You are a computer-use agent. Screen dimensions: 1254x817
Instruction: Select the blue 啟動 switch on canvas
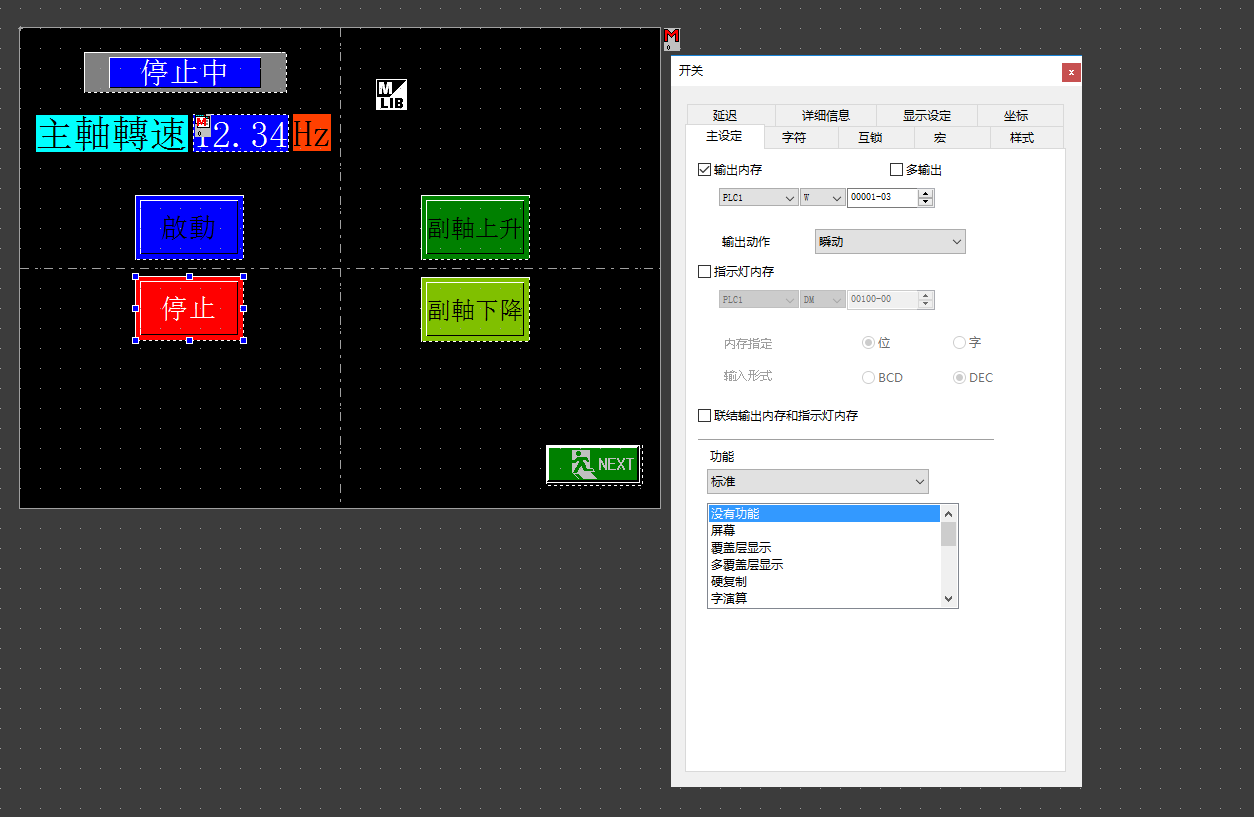(x=189, y=228)
